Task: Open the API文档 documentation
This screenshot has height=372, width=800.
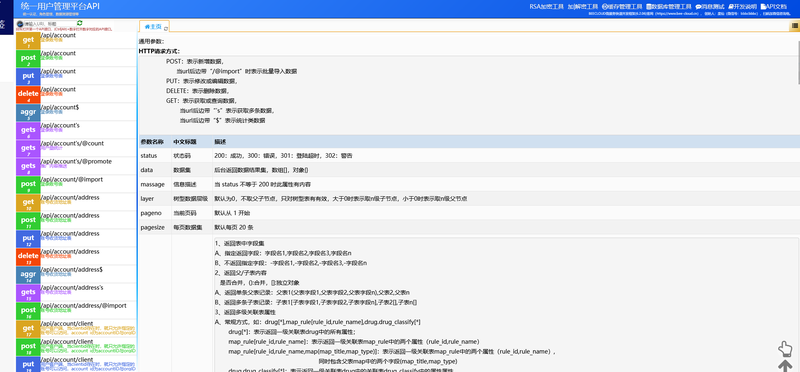Action: tap(774, 7)
